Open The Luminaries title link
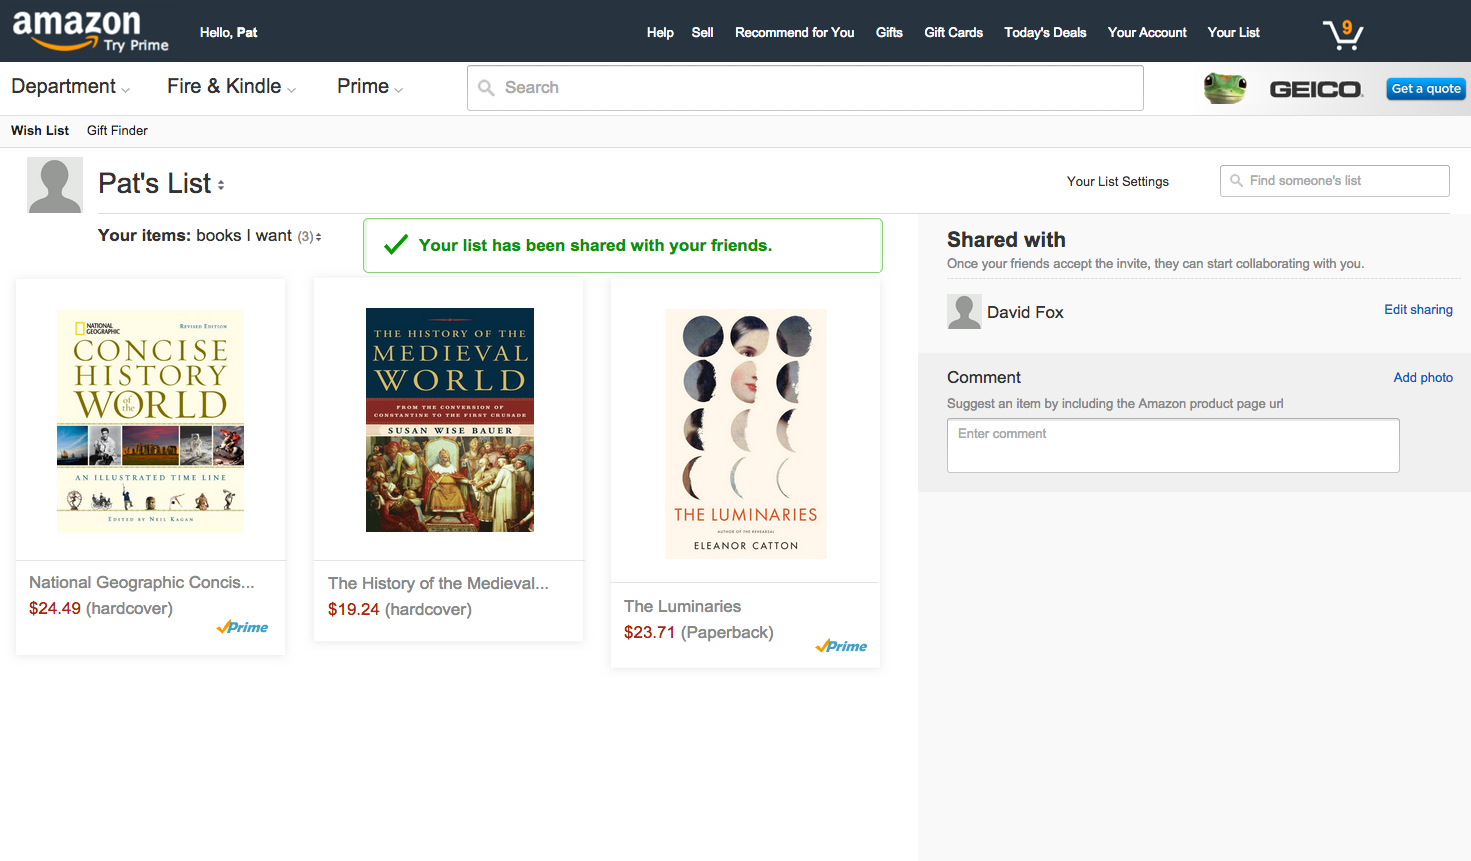 [683, 606]
